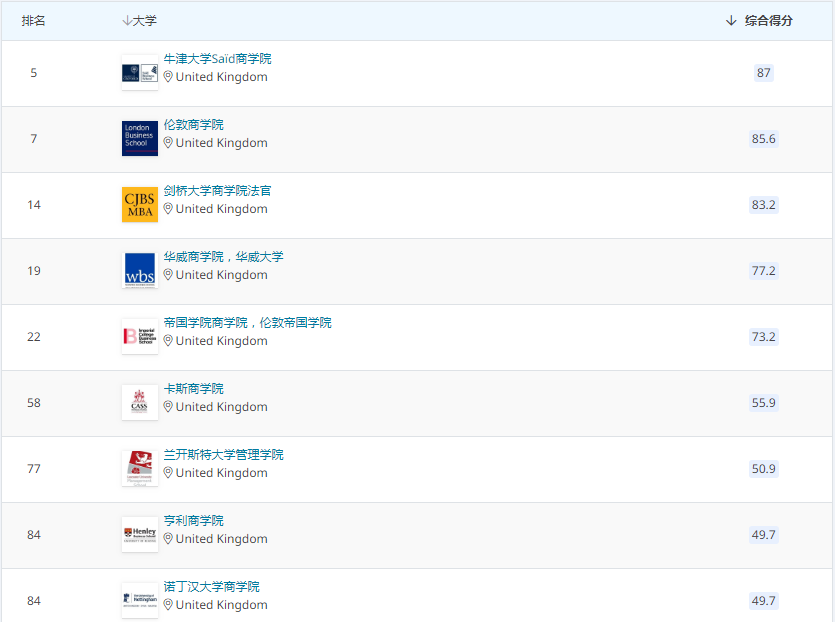The width and height of the screenshot is (835, 622).
Task: Open 伦敦商学院 link
Action: click(193, 125)
